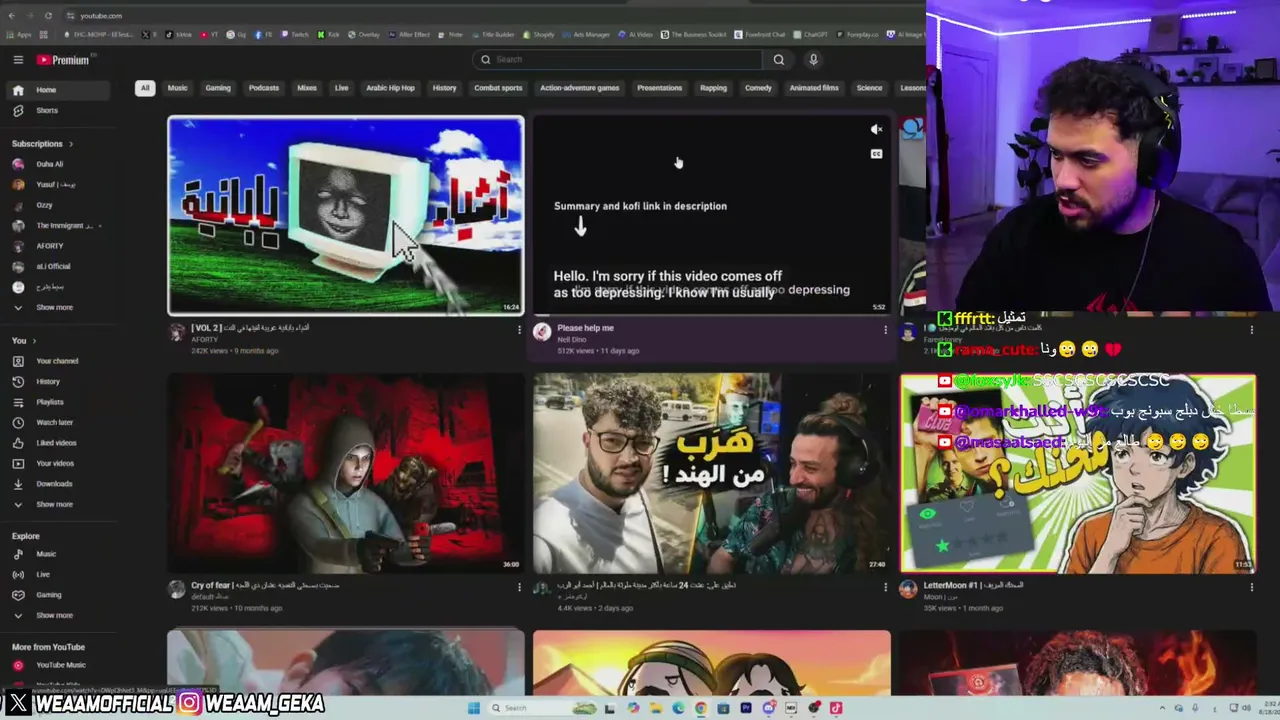Open YouTube Music from More from YouTube
This screenshot has width=1280, height=720.
coord(61,665)
